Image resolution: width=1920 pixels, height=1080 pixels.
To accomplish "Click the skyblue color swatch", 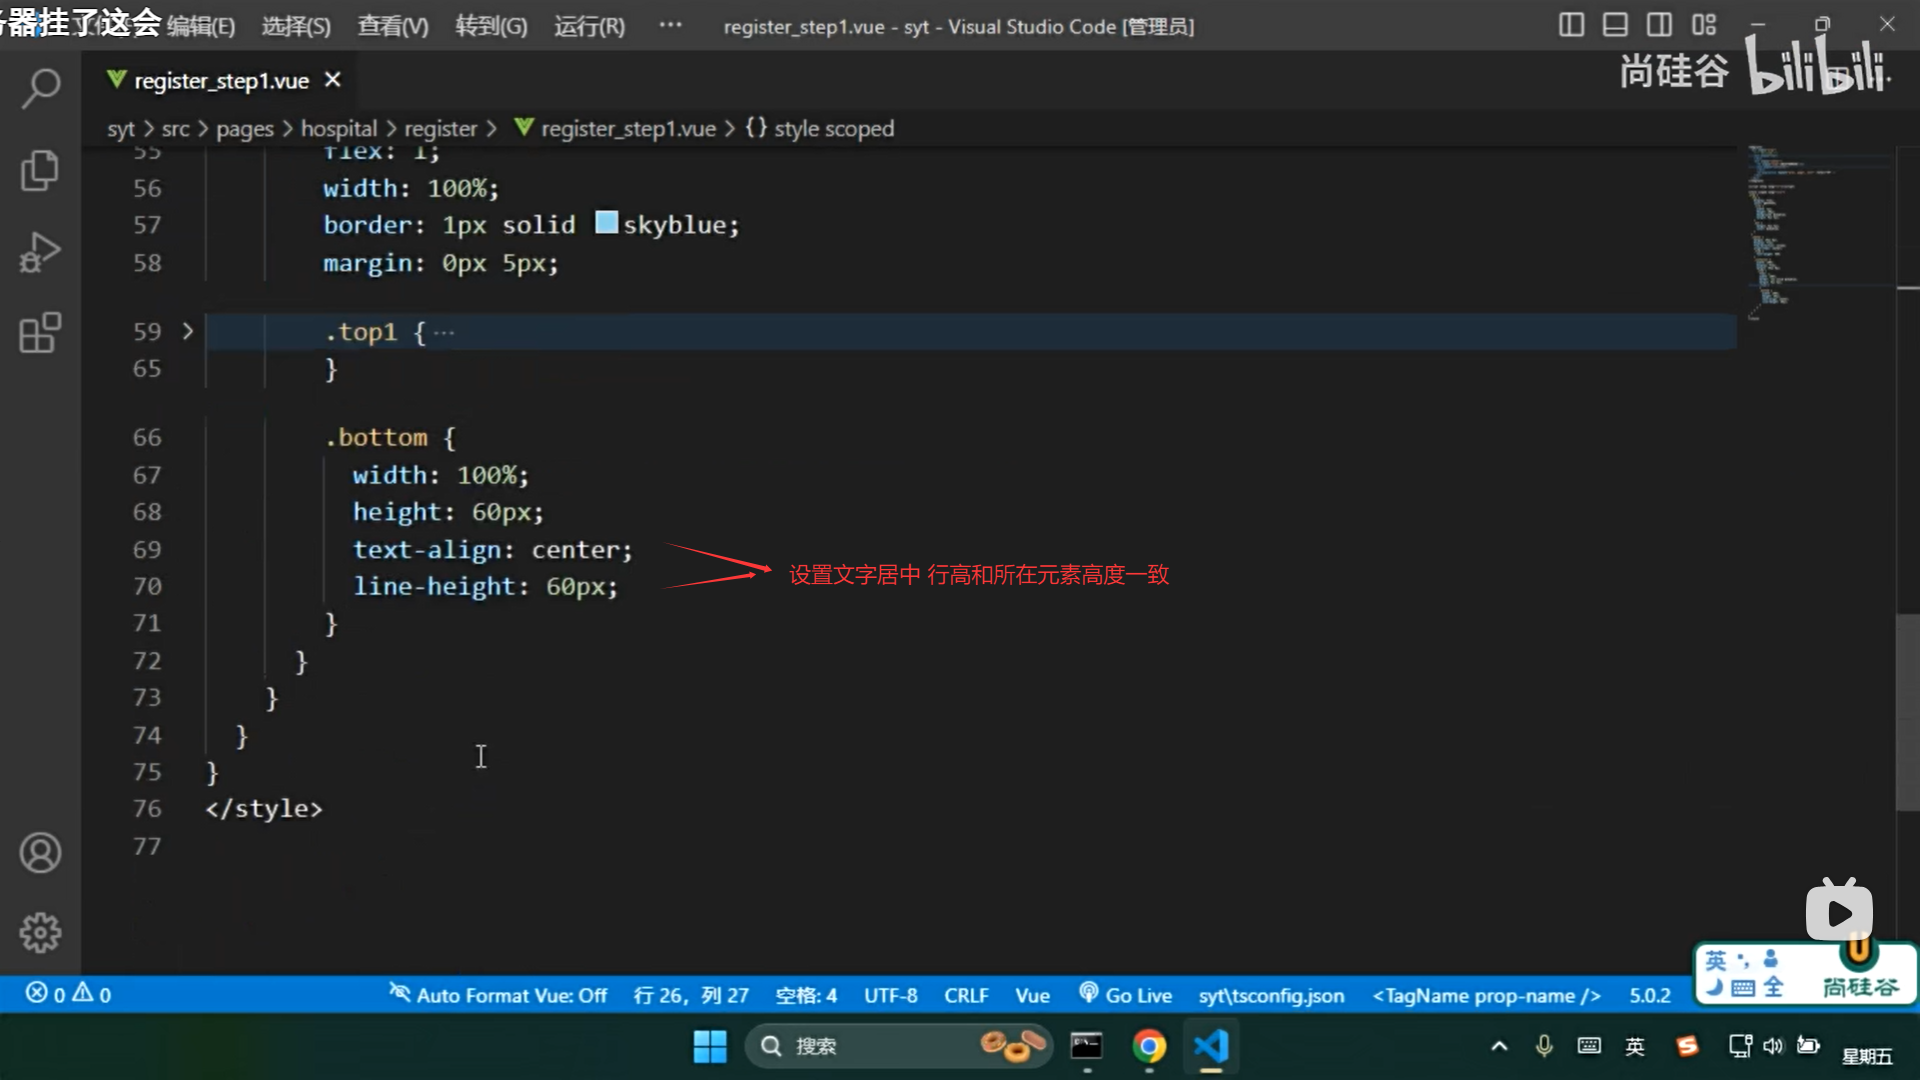I will click(606, 222).
